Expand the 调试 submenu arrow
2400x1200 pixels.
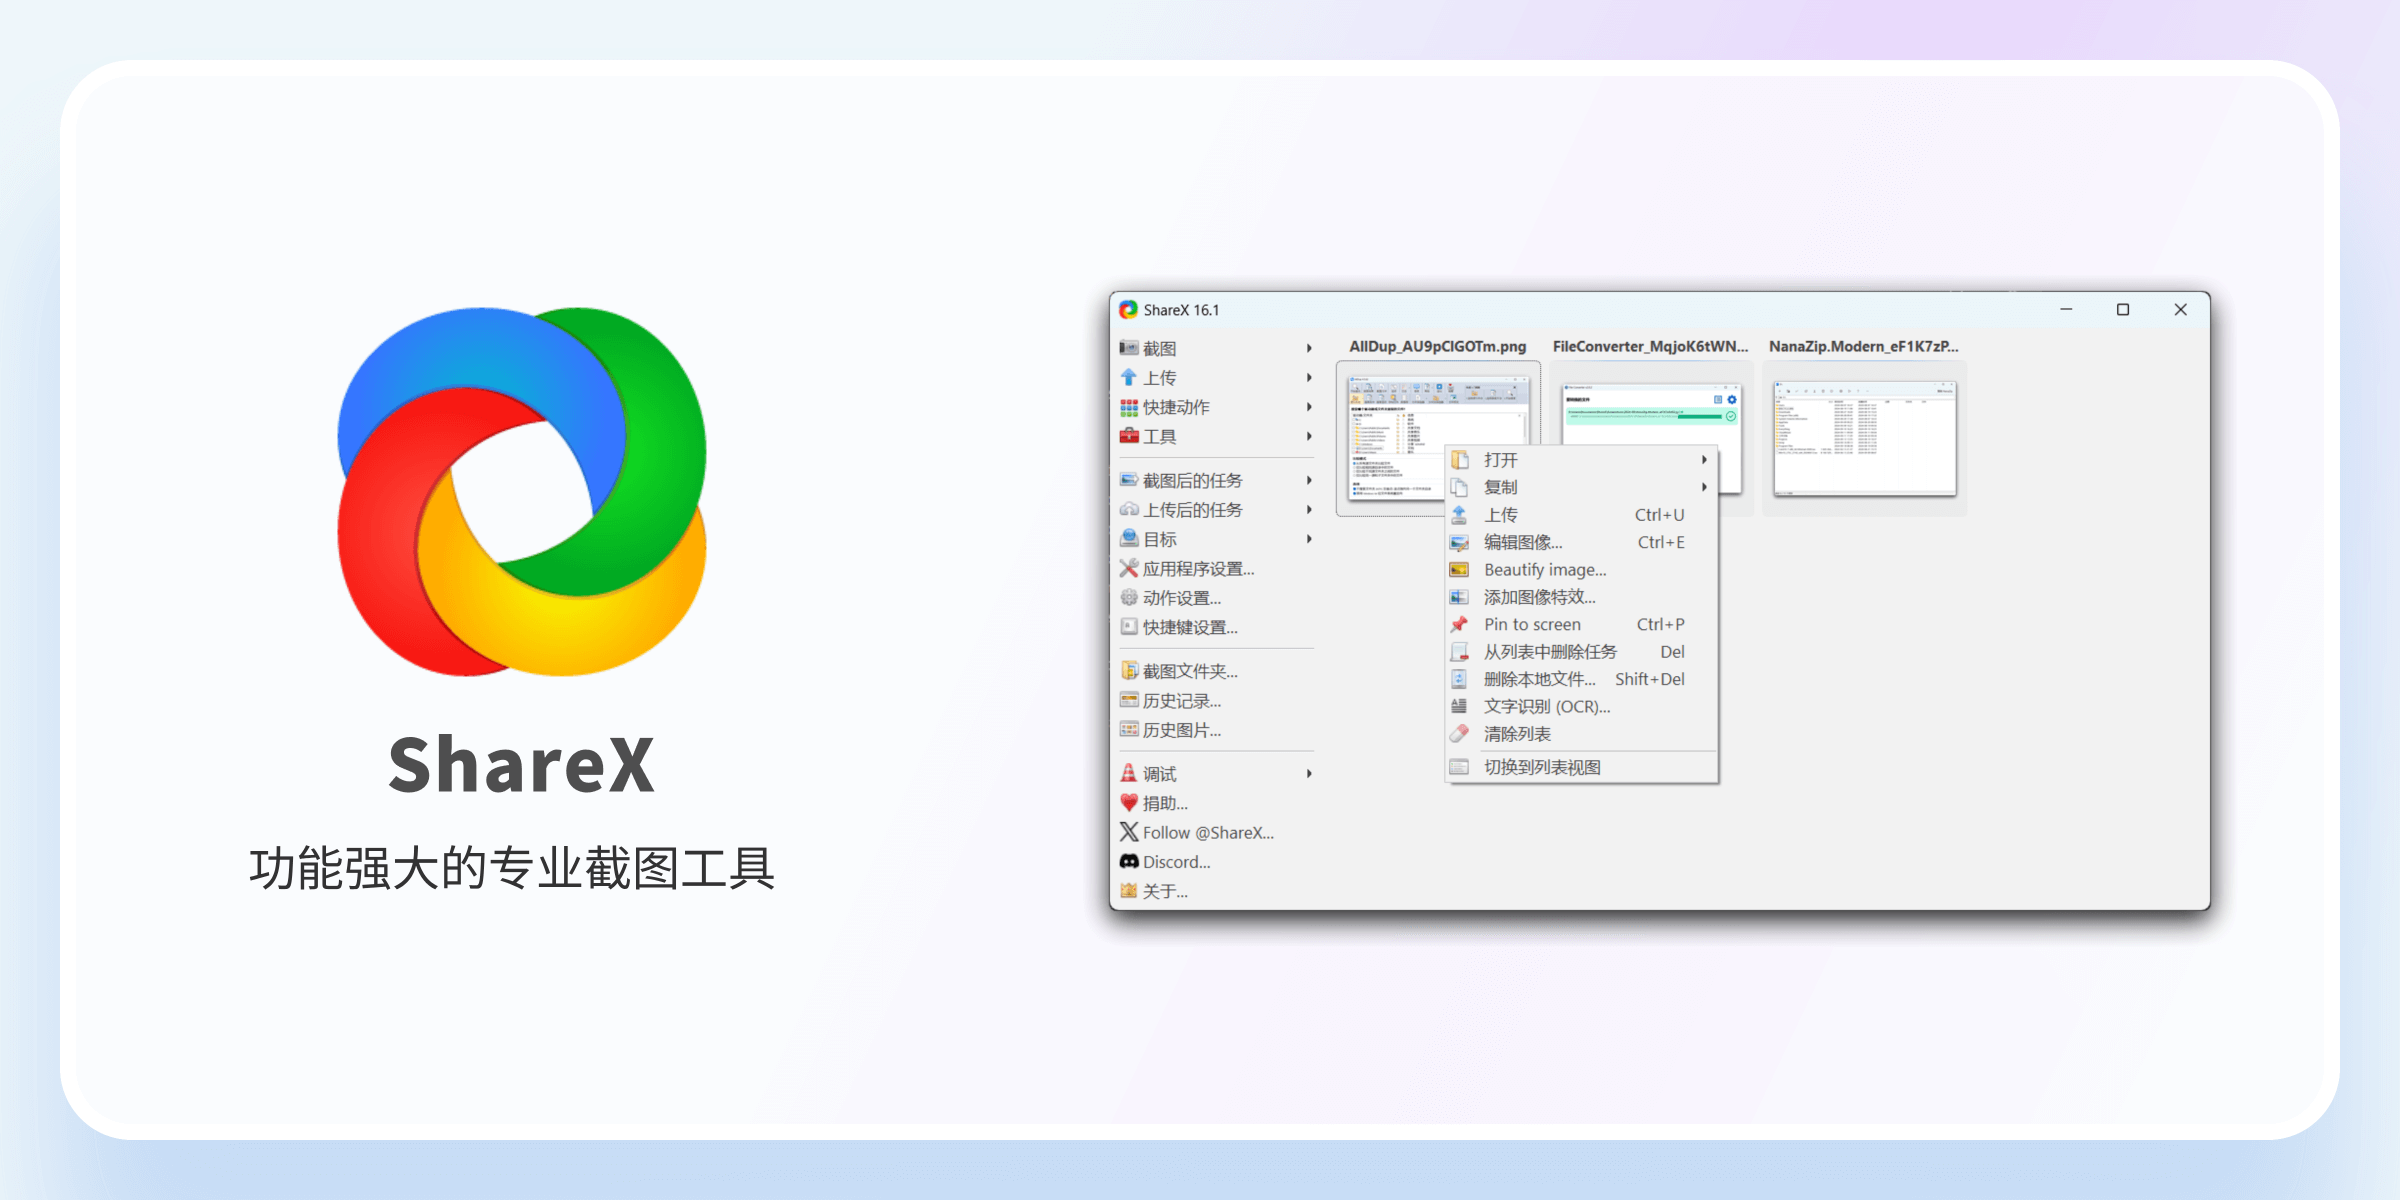pos(1309,773)
